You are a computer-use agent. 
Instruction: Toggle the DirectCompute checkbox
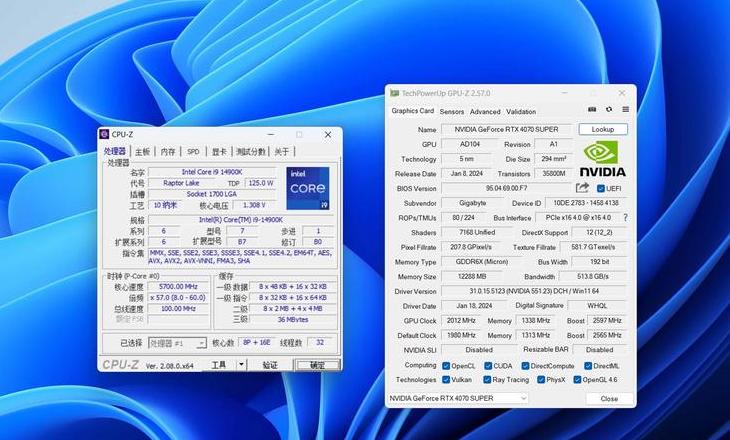[x=525, y=366]
